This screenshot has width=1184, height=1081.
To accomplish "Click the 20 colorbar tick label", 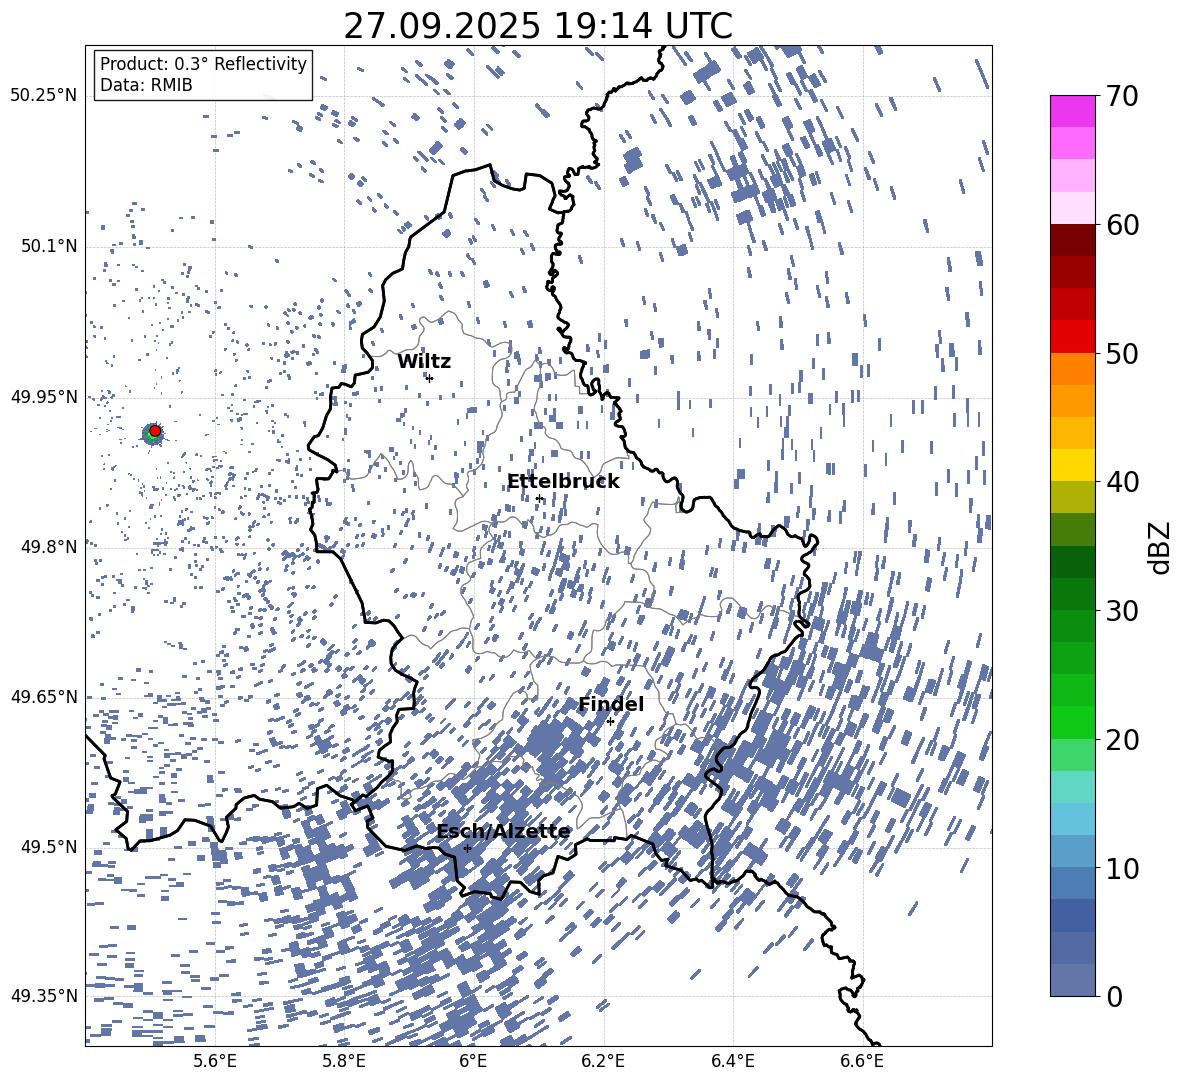I will 1122,739.
